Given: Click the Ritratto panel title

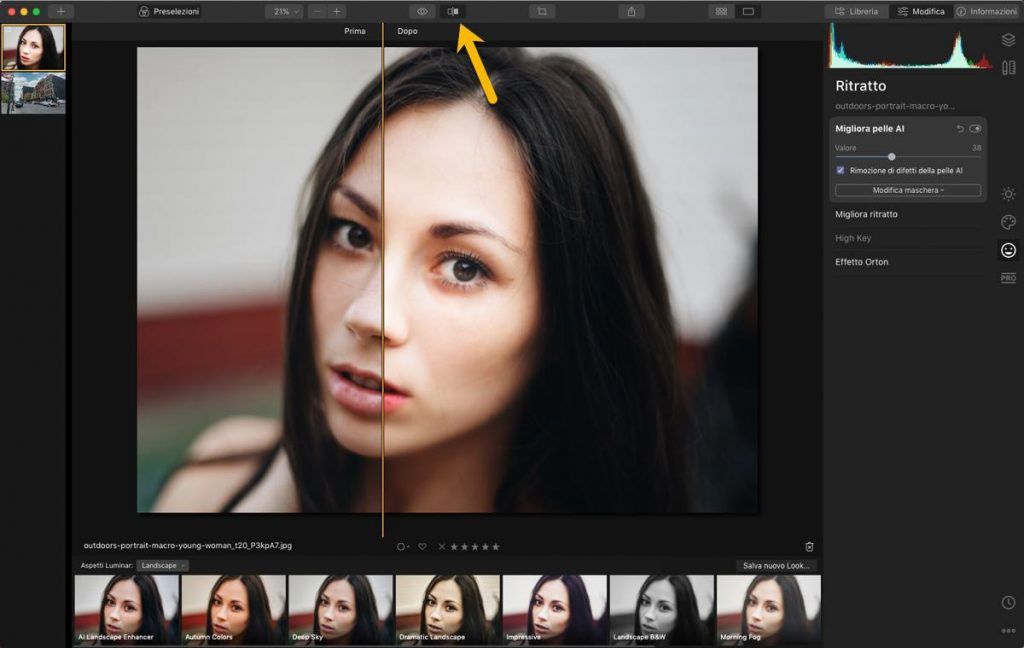Looking at the screenshot, I should 861,86.
